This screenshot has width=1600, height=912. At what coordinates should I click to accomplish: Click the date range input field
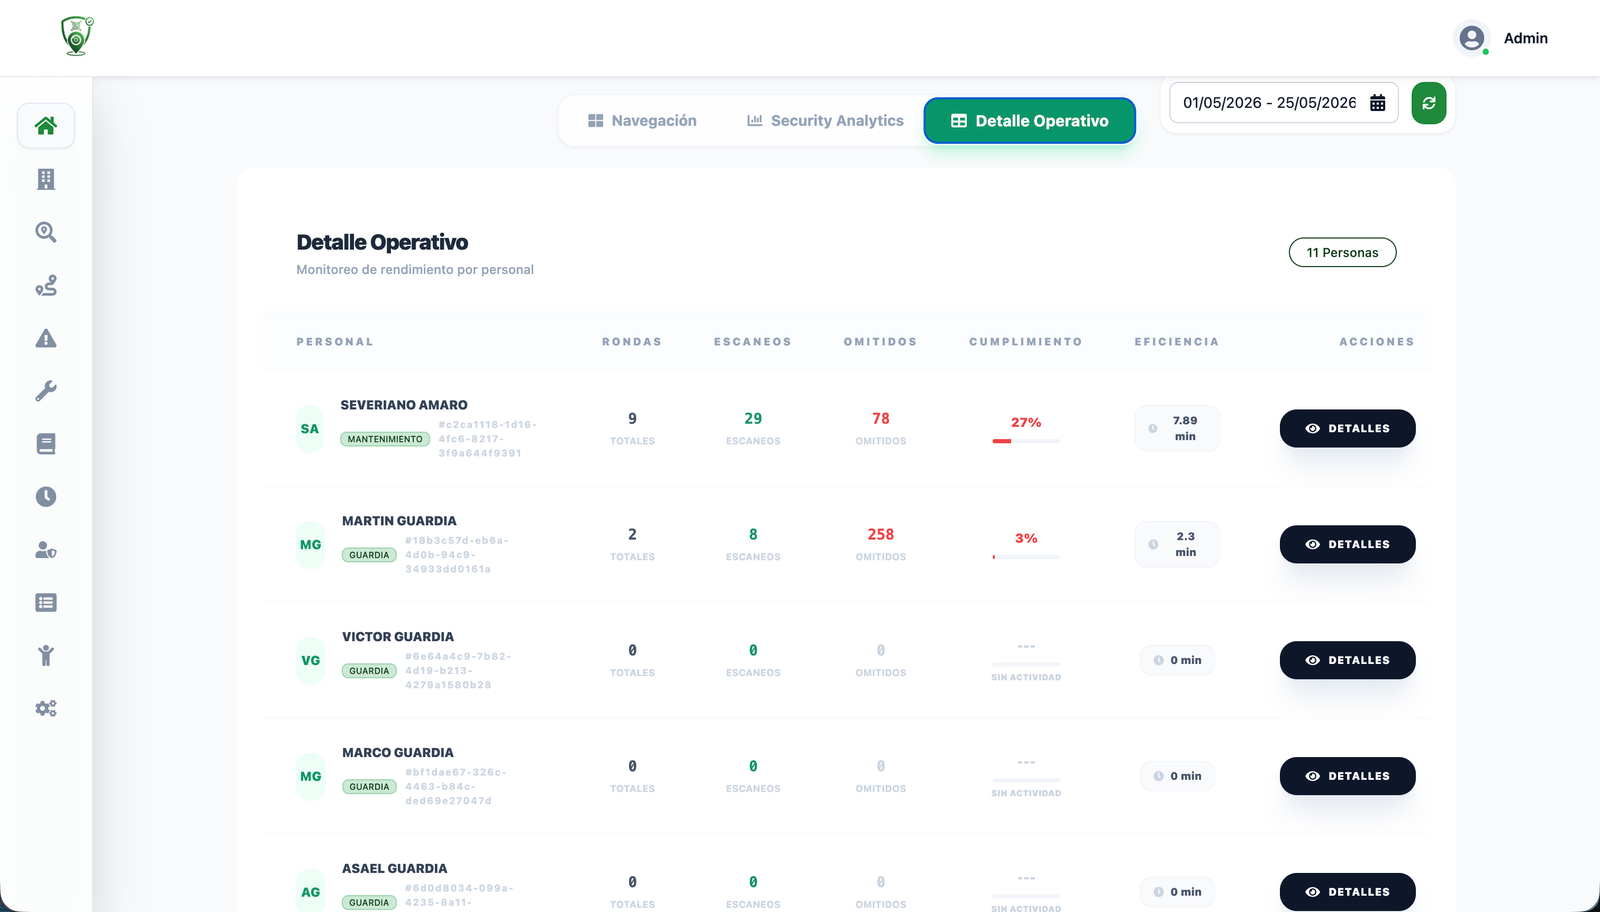(x=1283, y=103)
